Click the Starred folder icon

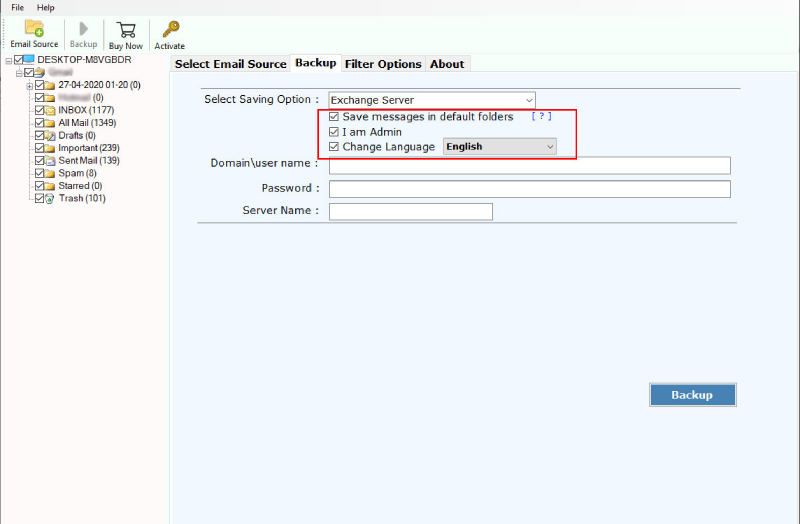tap(49, 186)
